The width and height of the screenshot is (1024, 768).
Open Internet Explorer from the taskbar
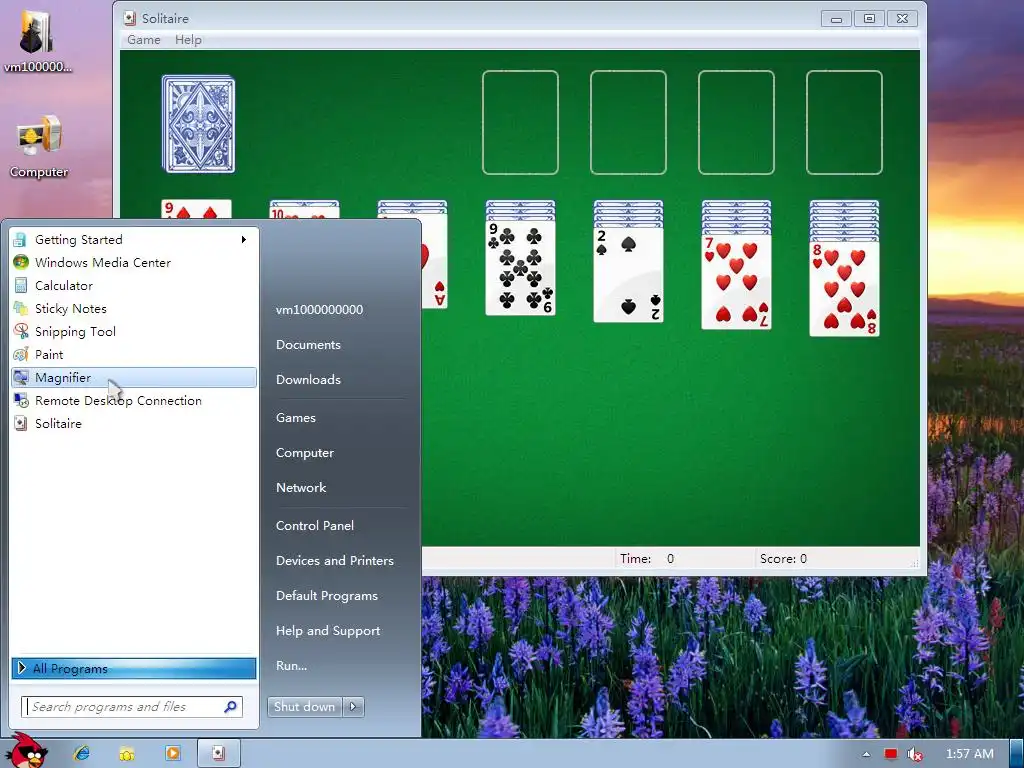(x=82, y=754)
